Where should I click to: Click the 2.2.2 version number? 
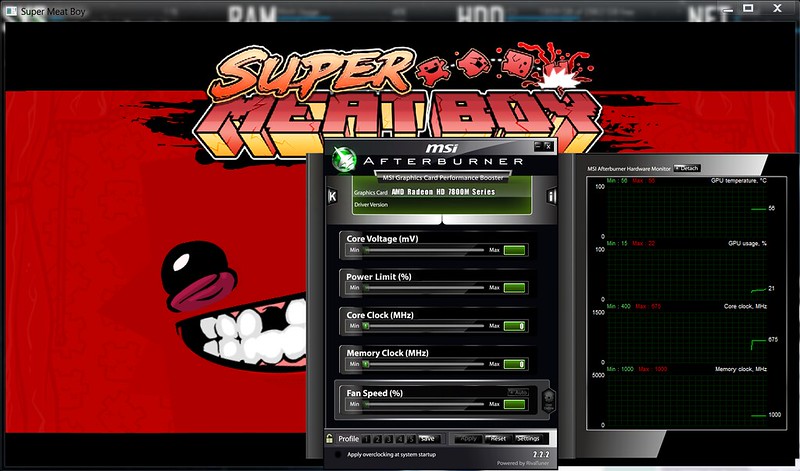click(x=541, y=454)
